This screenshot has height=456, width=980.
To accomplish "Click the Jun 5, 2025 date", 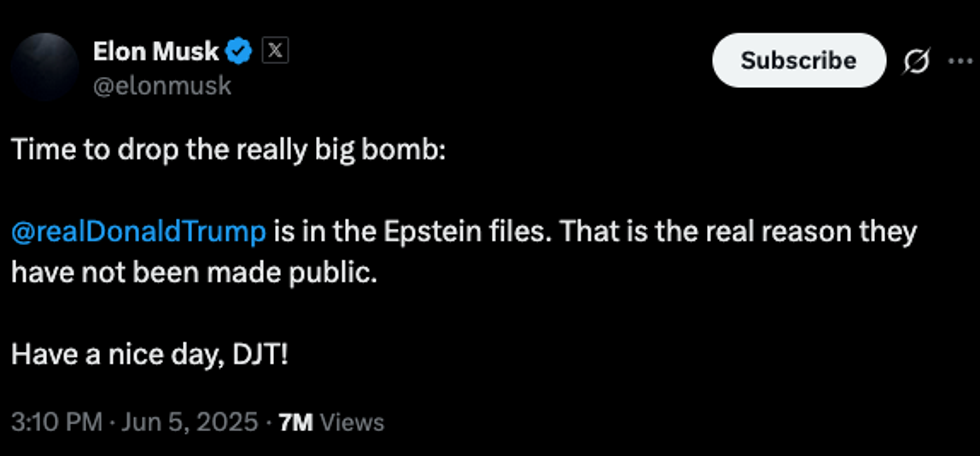I will (x=189, y=422).
